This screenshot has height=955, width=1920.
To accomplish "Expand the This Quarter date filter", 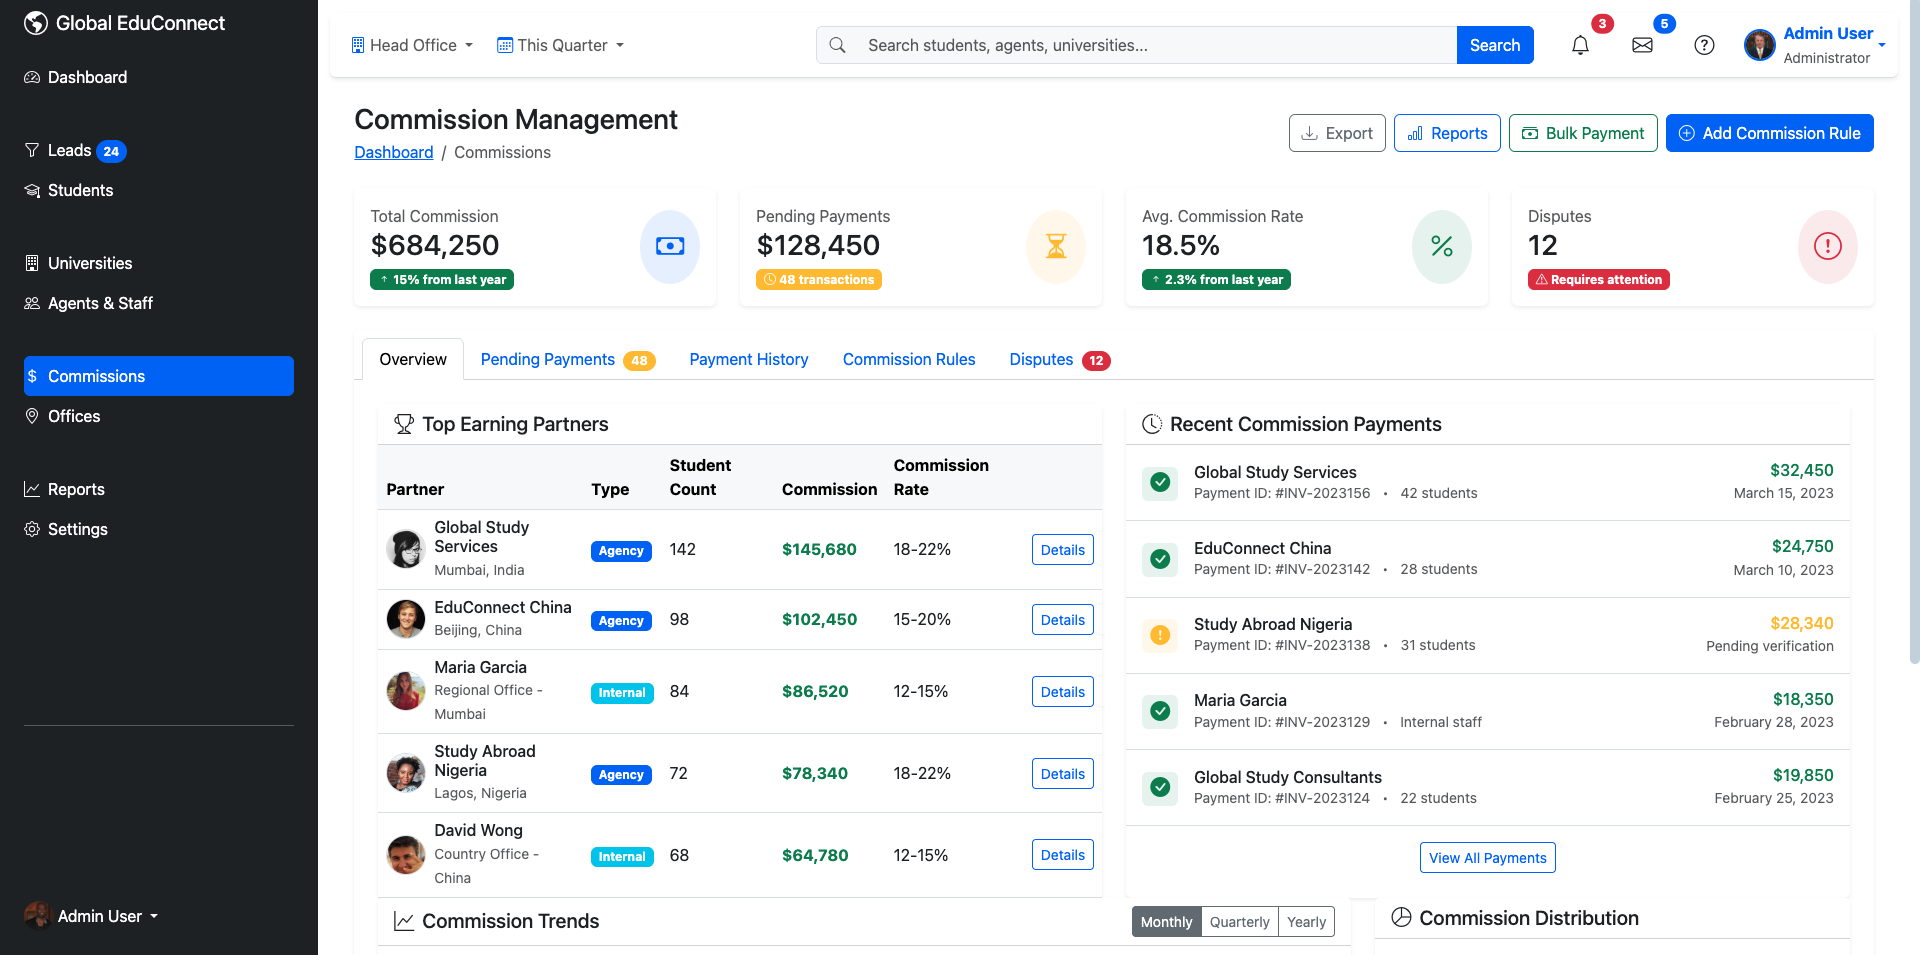I will [559, 45].
